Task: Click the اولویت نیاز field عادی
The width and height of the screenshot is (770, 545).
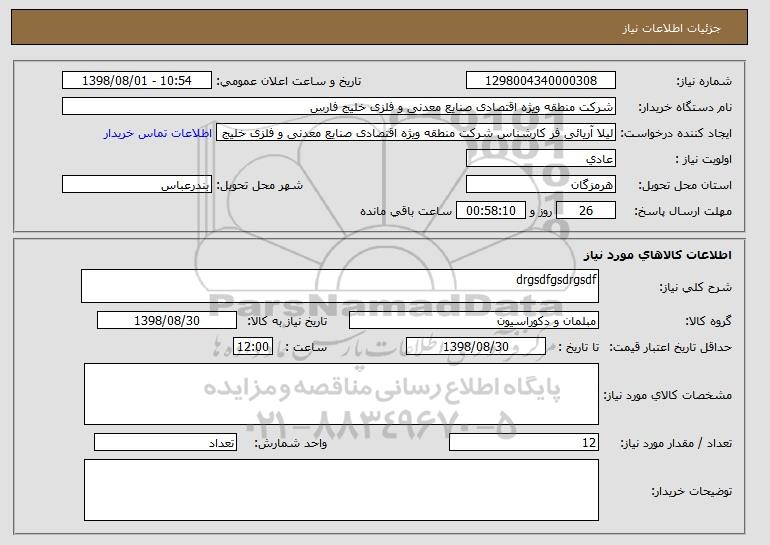Action: [x=541, y=159]
